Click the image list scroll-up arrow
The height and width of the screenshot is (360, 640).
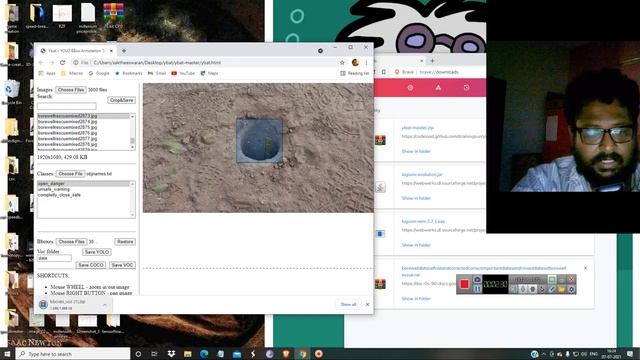(x=132, y=117)
